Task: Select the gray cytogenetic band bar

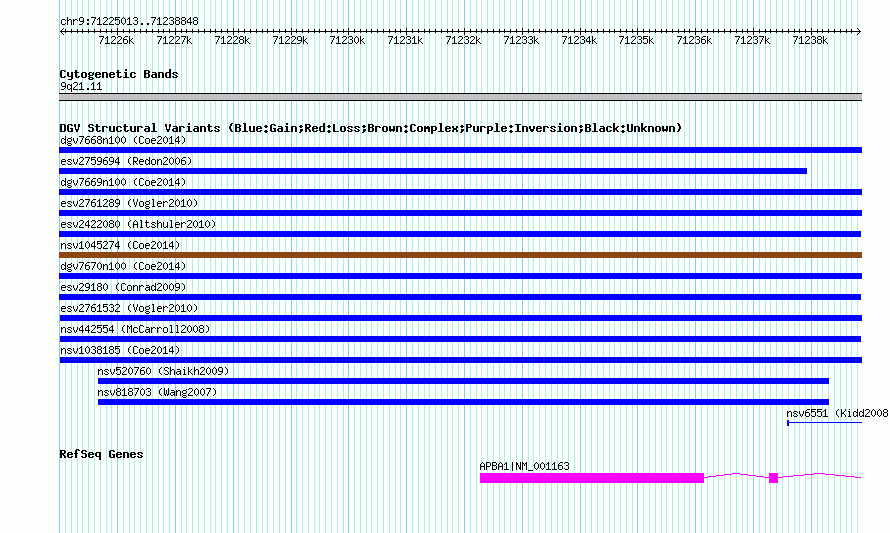Action: [460, 97]
